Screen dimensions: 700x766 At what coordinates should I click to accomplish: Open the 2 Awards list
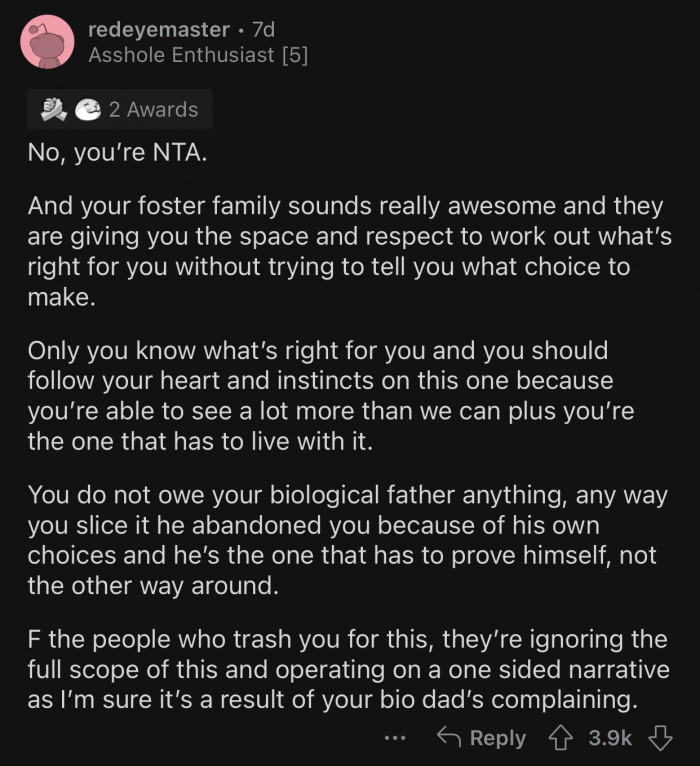coord(153,110)
